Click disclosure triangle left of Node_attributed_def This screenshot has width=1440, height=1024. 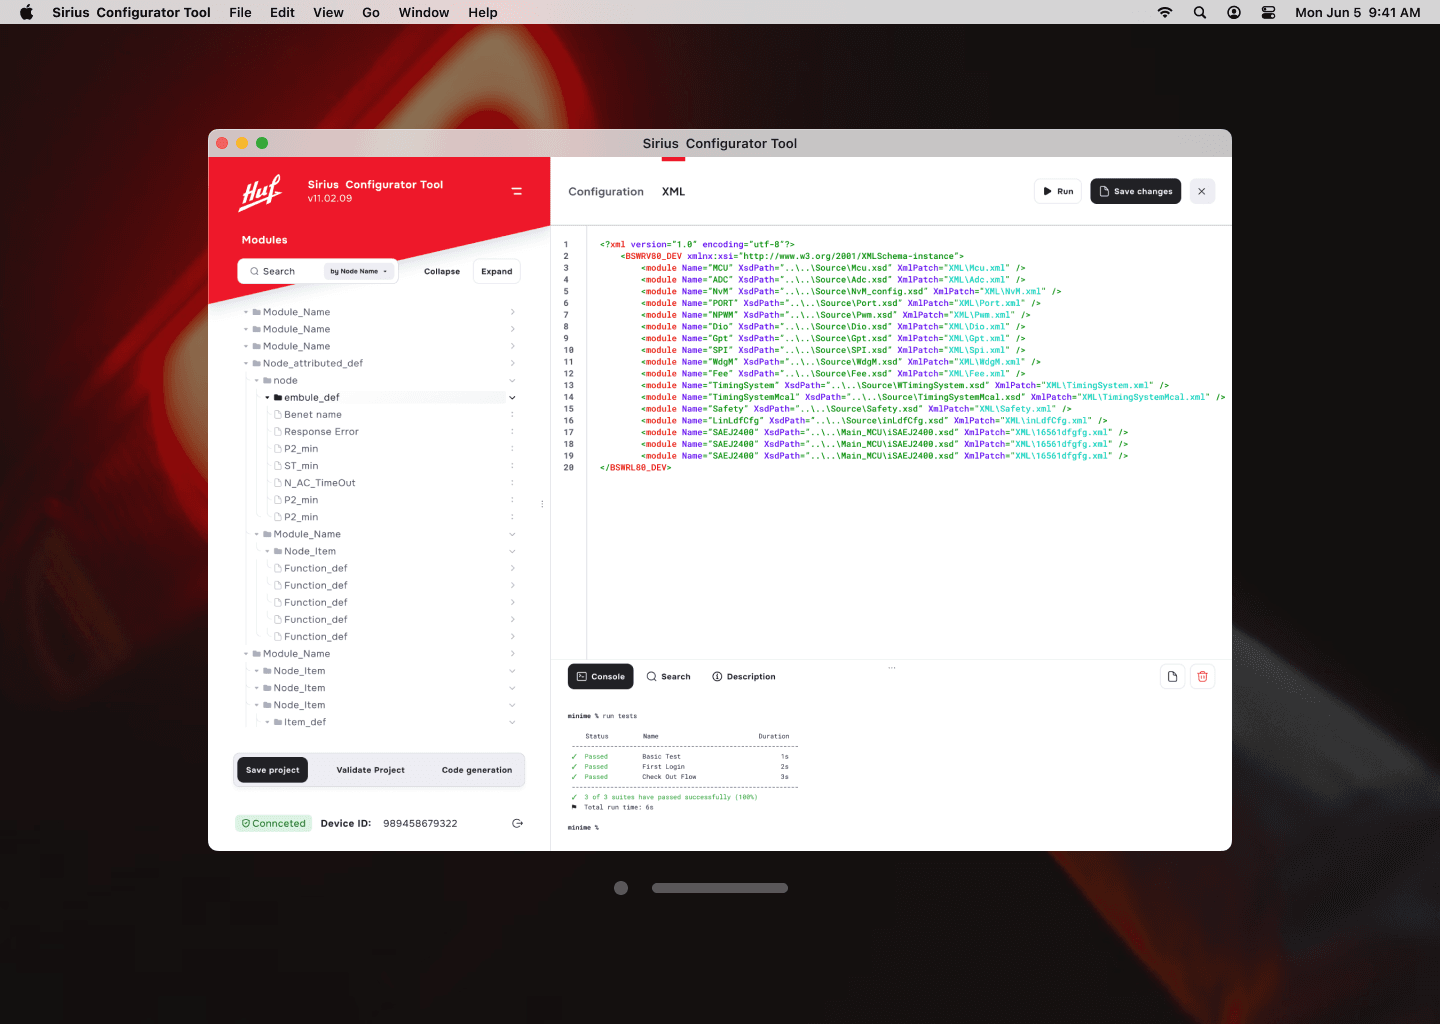(x=246, y=364)
